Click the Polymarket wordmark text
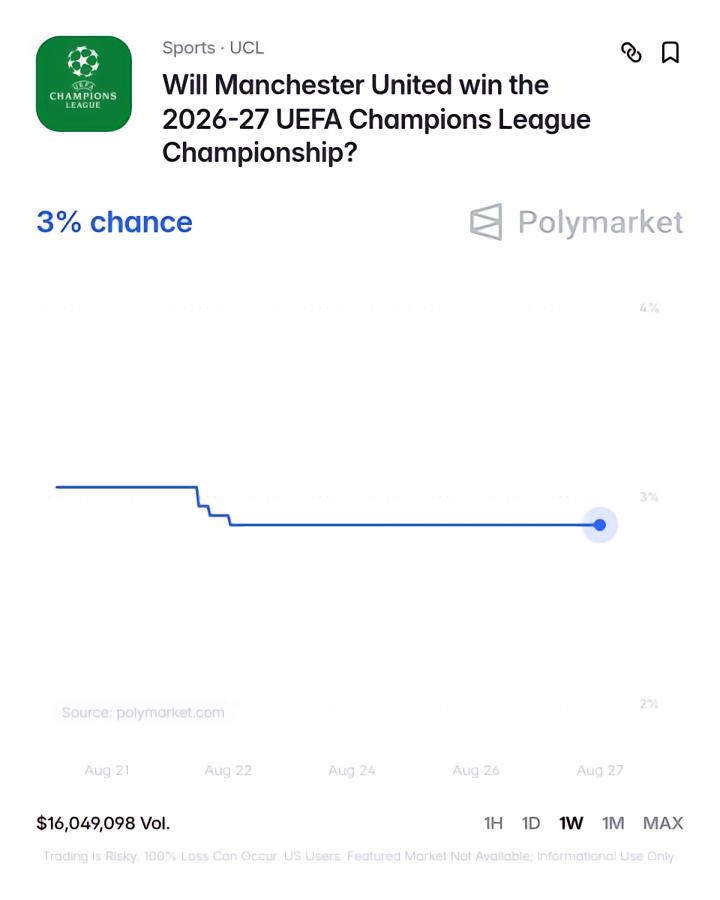 click(601, 223)
